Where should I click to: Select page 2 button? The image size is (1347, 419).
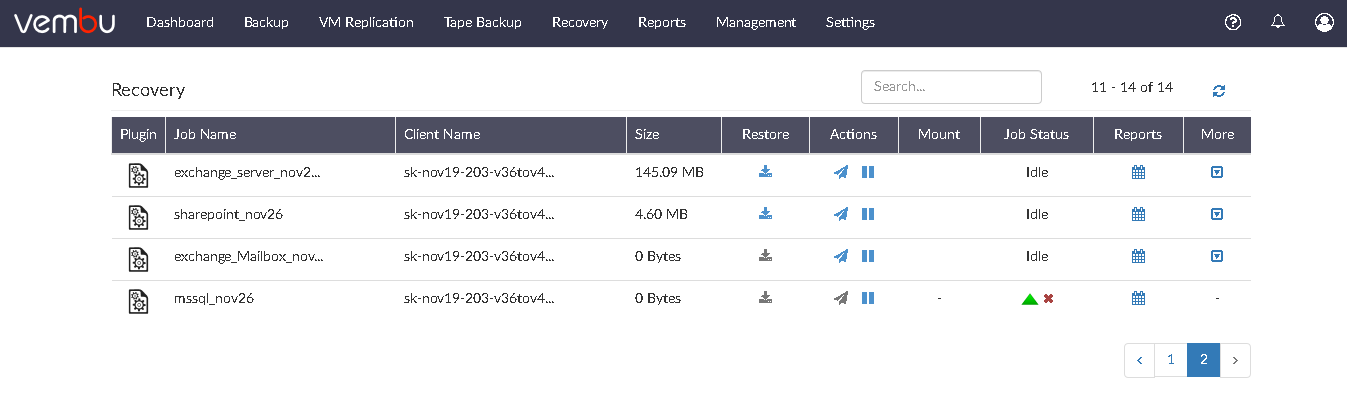click(x=1203, y=360)
